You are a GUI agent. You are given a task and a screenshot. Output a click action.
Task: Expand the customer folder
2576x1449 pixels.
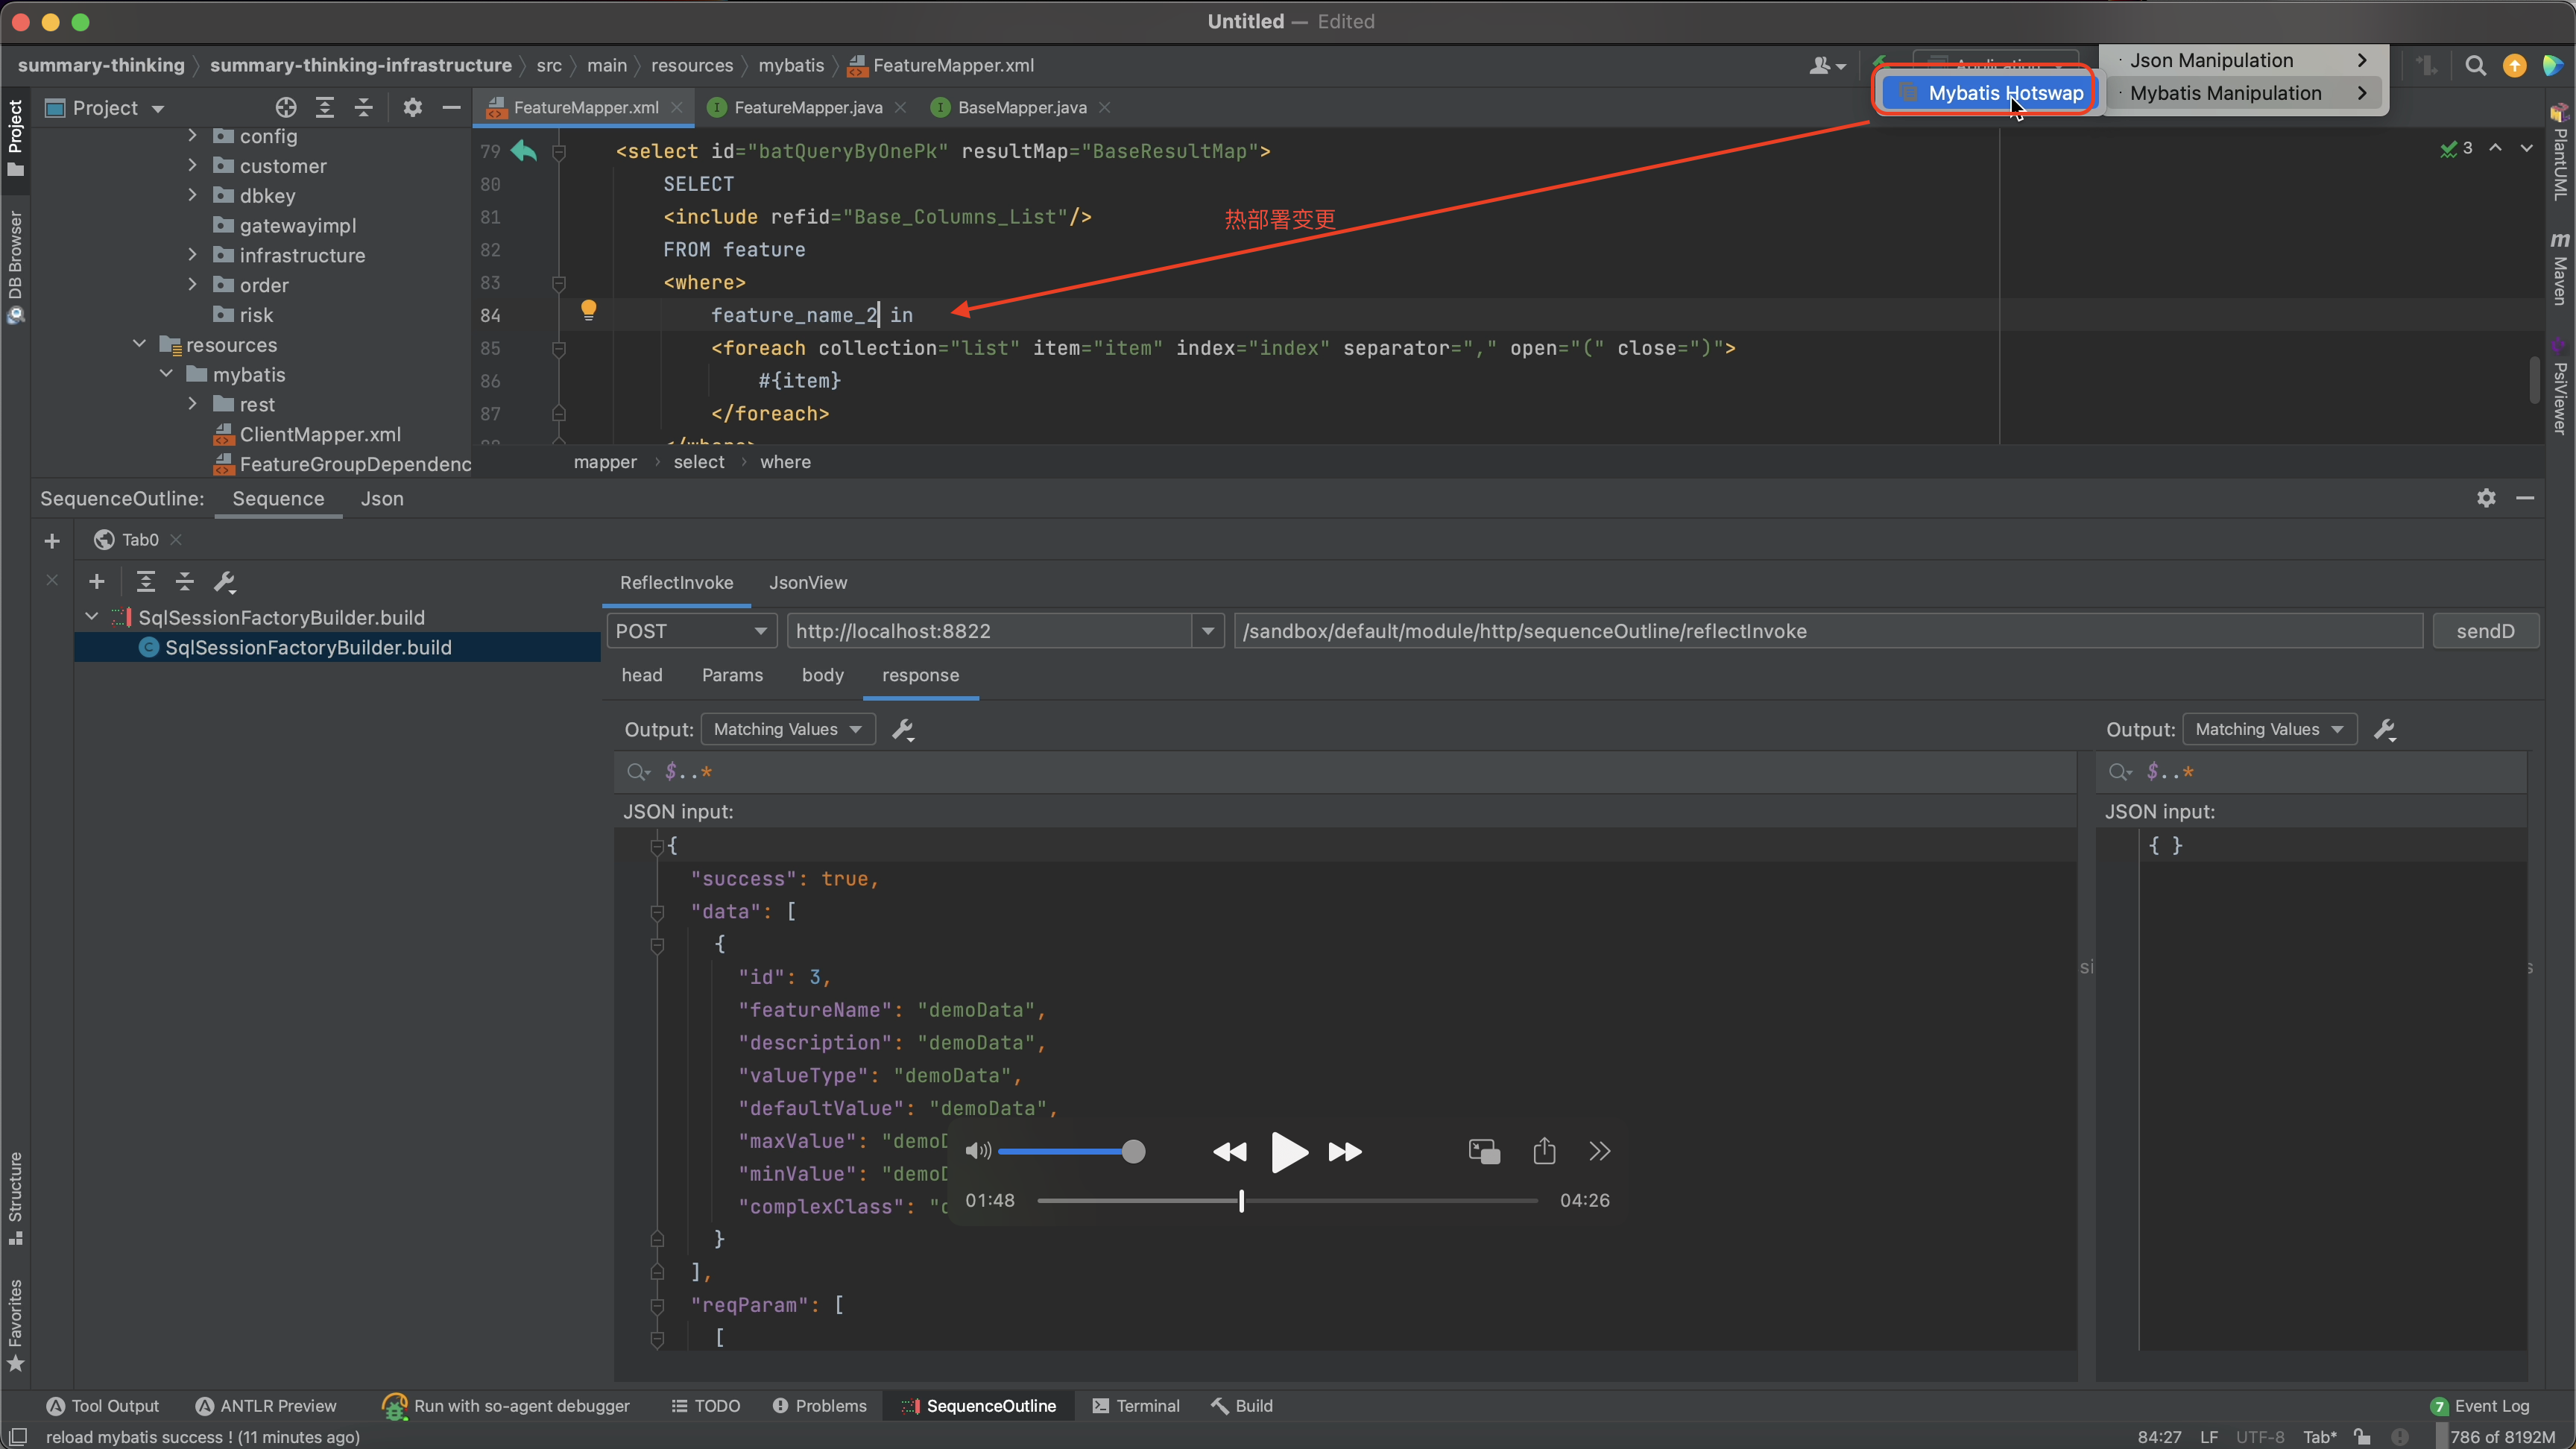(193, 166)
